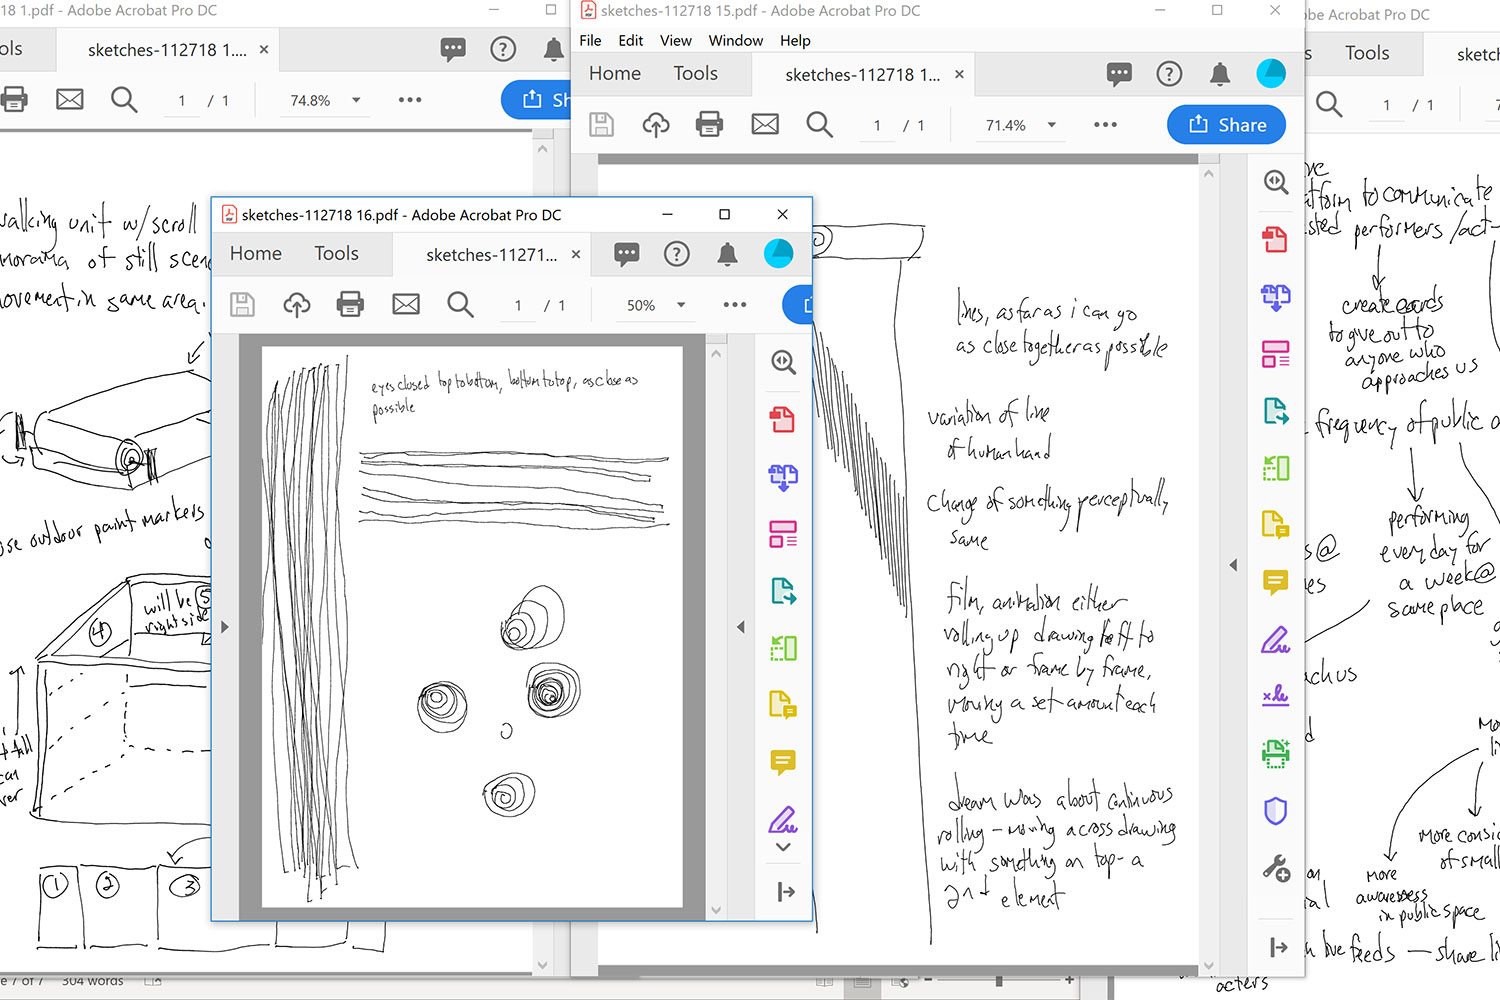Open Search tools in sketches-112718 16 window

[x=783, y=362]
